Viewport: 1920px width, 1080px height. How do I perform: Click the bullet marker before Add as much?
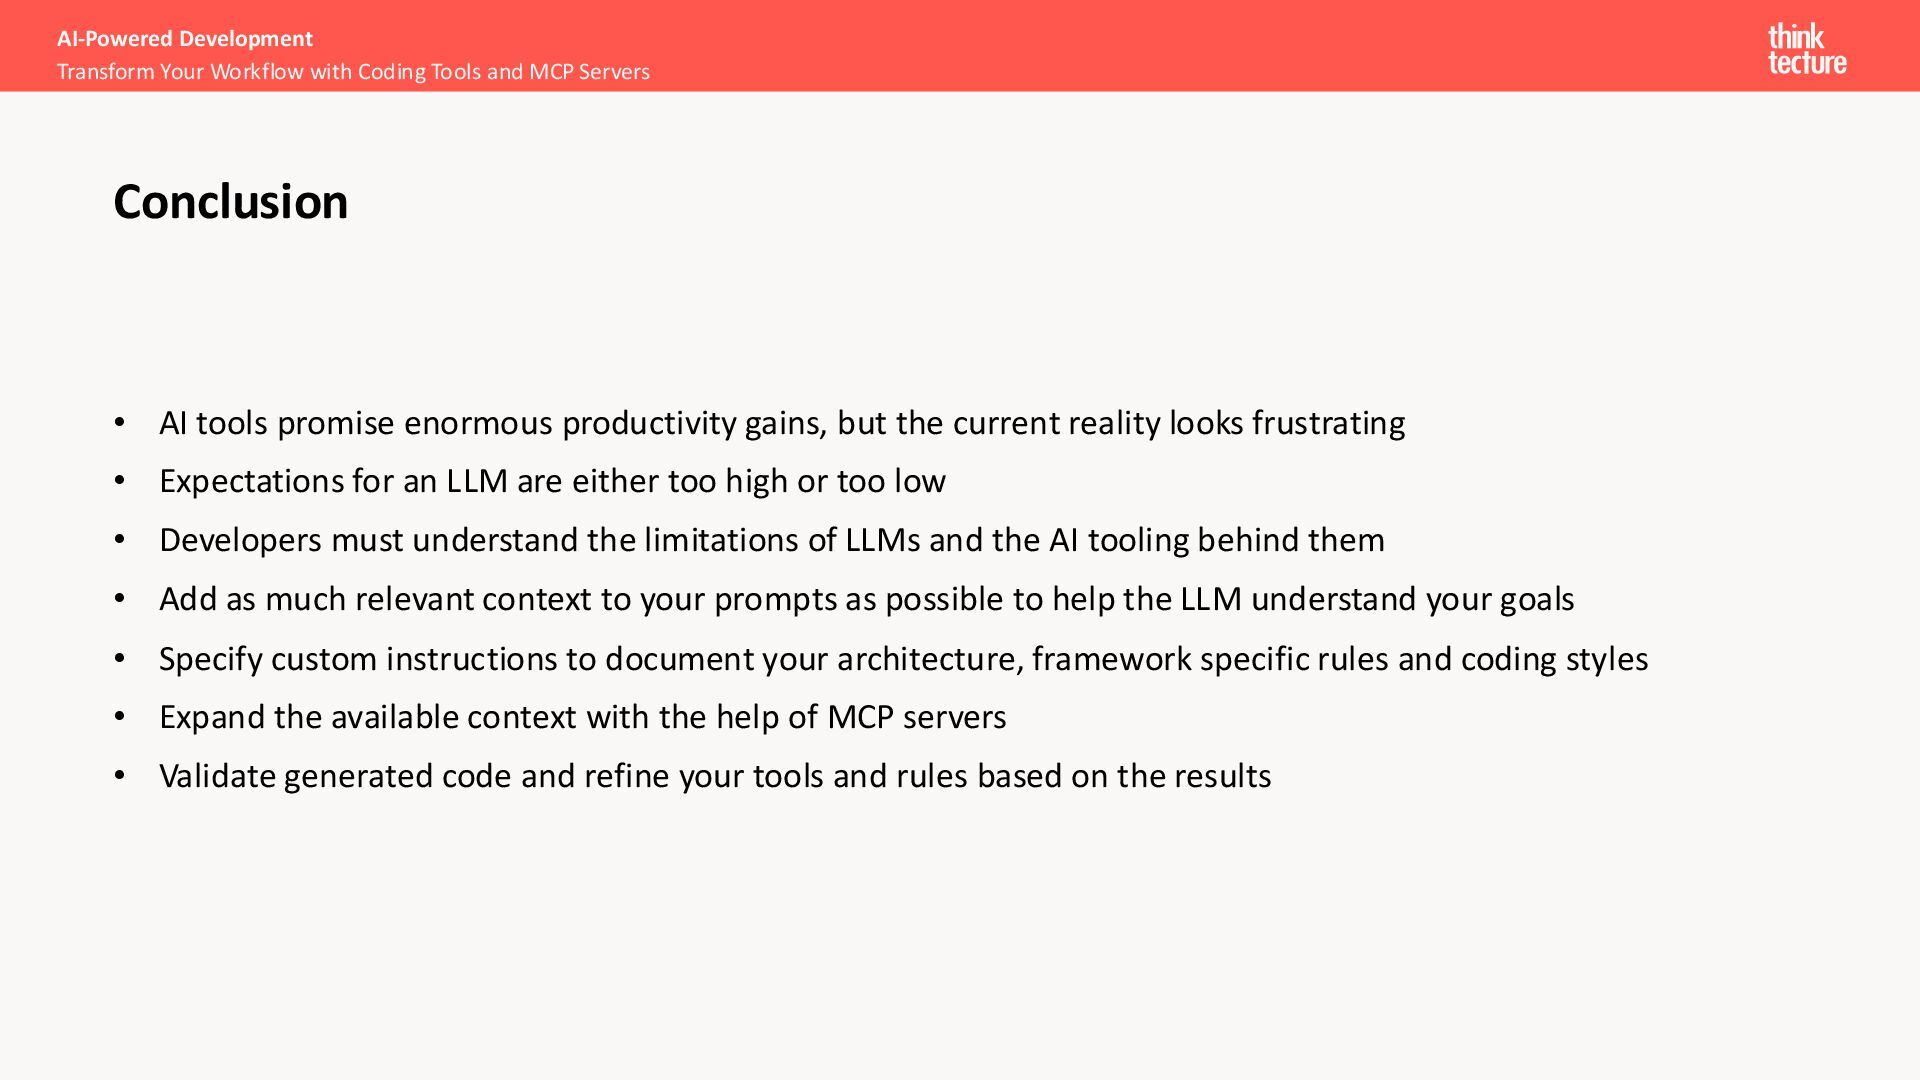coord(120,599)
